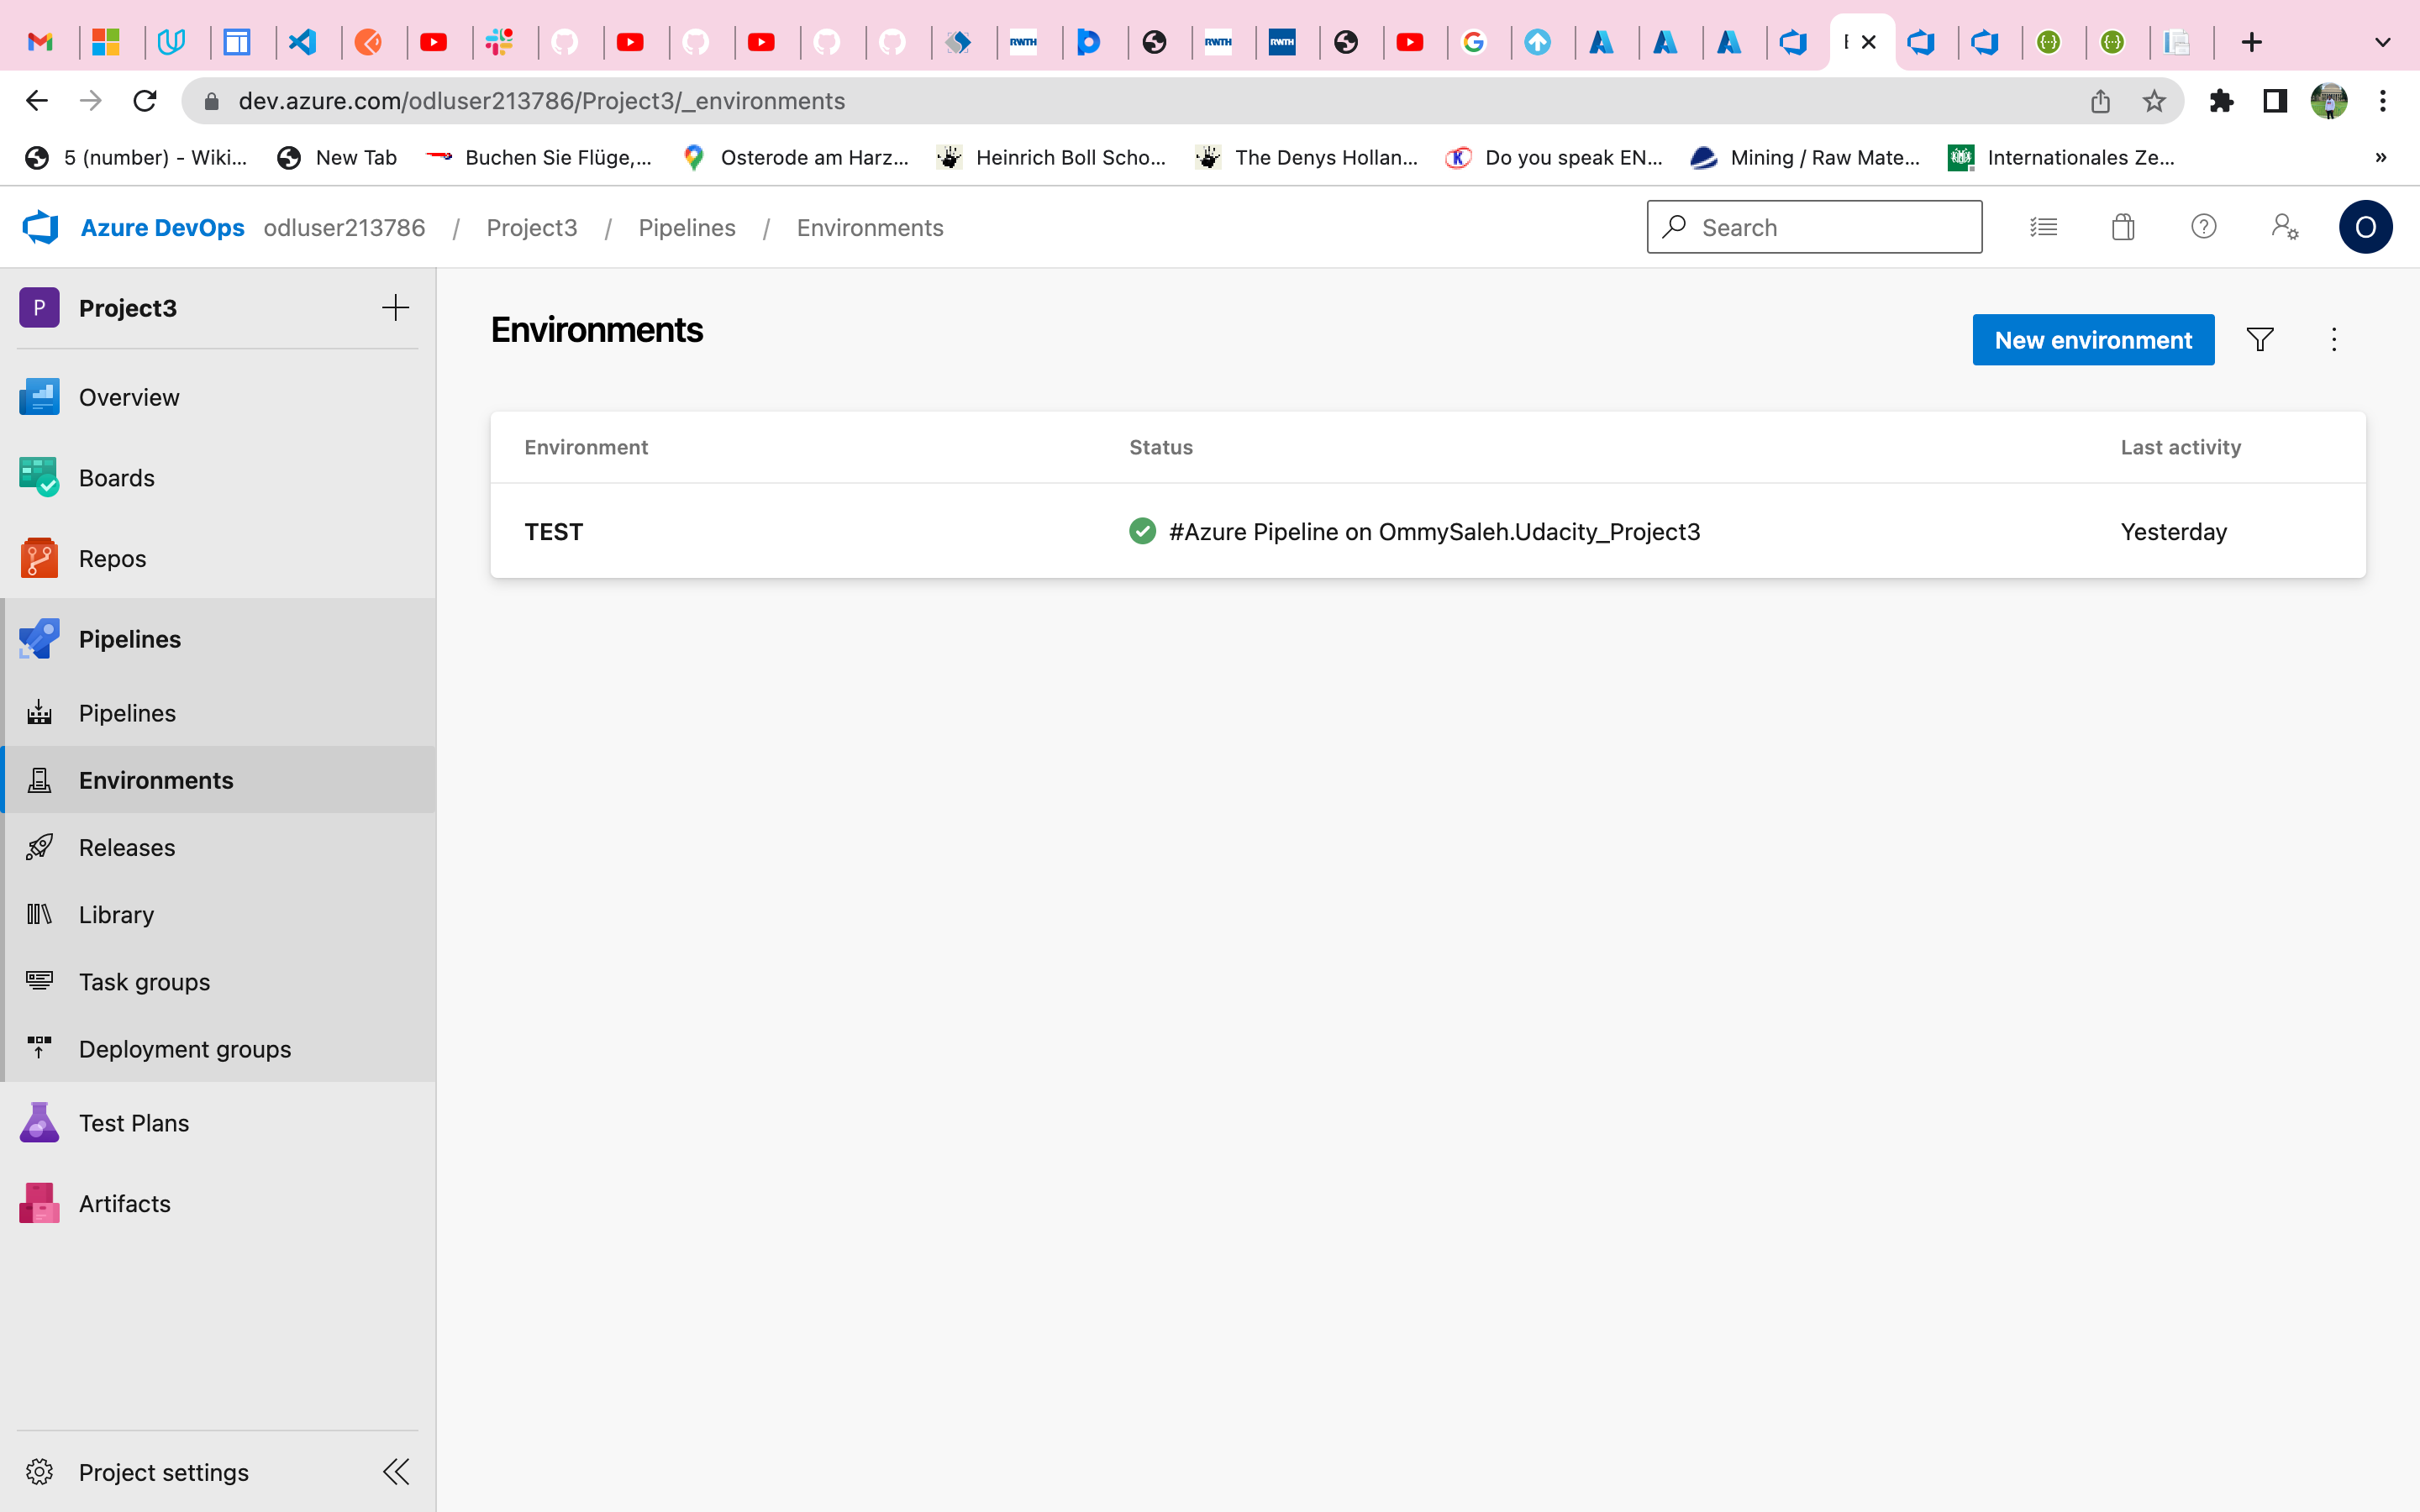Open user settings icon in header

(2284, 227)
